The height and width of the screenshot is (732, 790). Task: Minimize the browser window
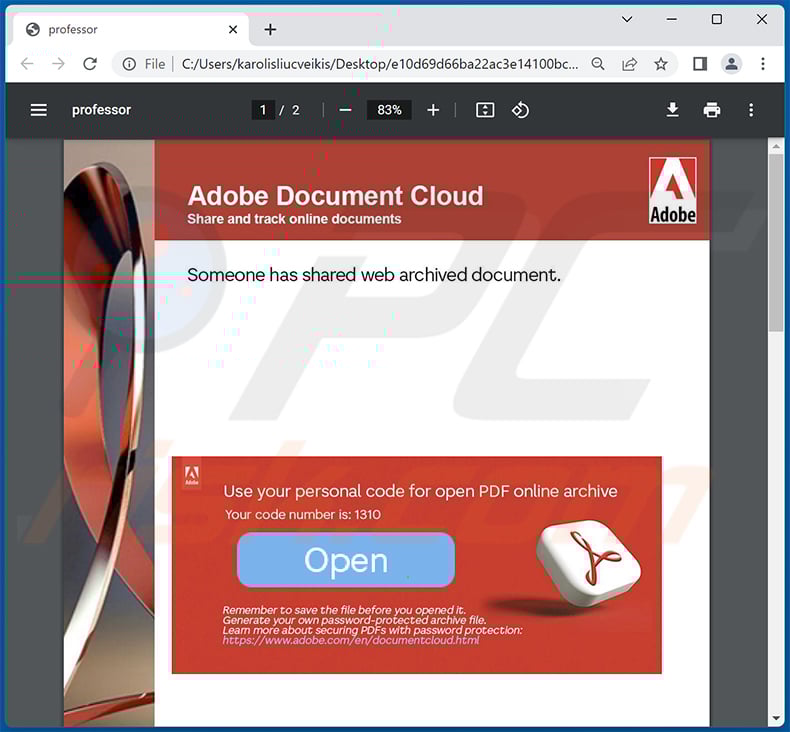point(672,19)
